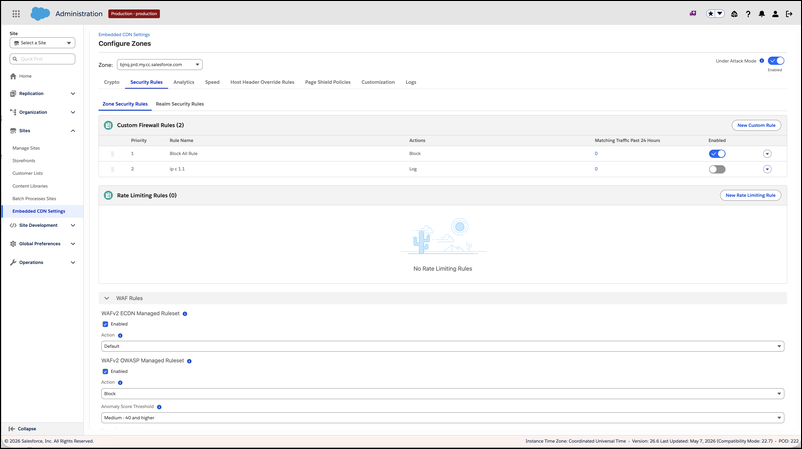Click the New Custom Rule button
802x449 pixels.
coord(756,125)
